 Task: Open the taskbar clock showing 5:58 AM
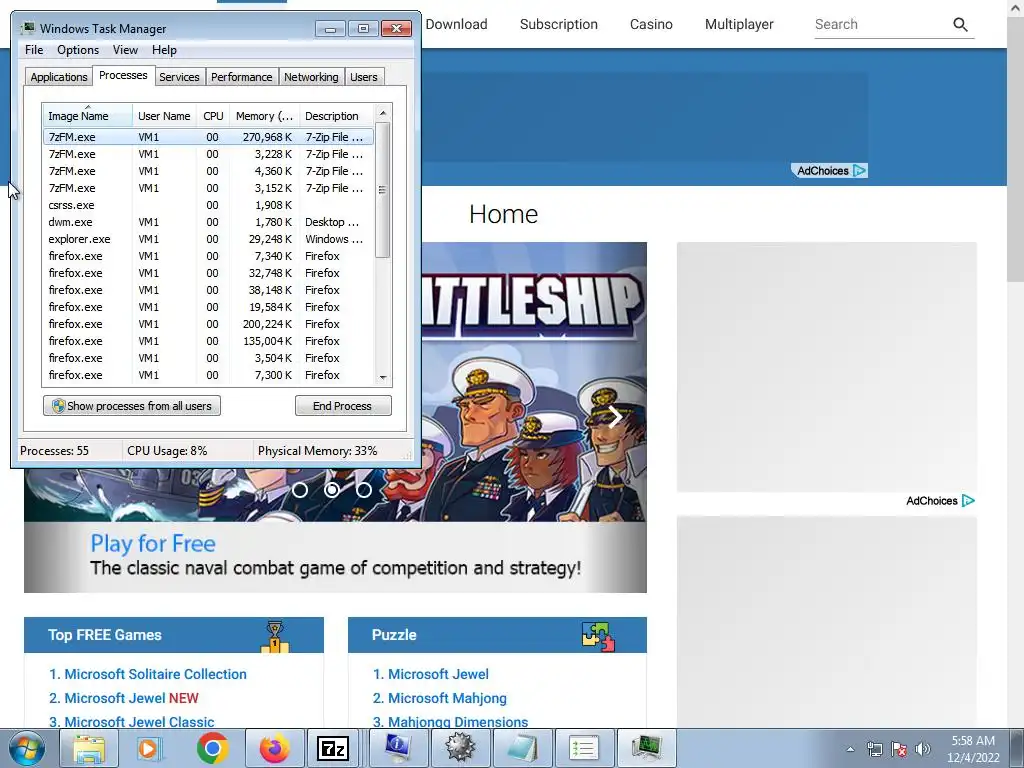pyautogui.click(x=973, y=749)
